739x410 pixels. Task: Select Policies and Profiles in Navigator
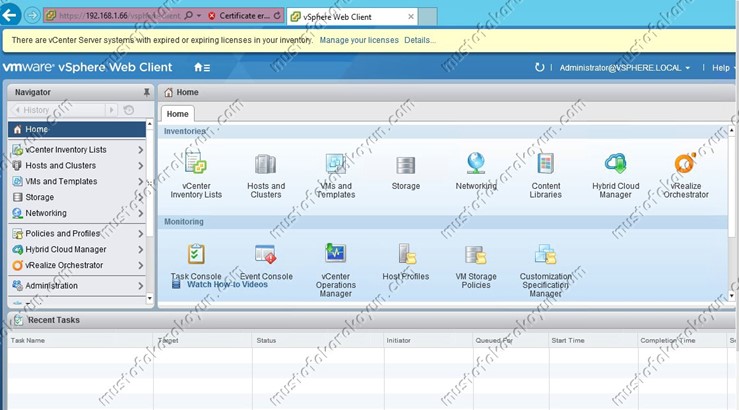click(77, 234)
